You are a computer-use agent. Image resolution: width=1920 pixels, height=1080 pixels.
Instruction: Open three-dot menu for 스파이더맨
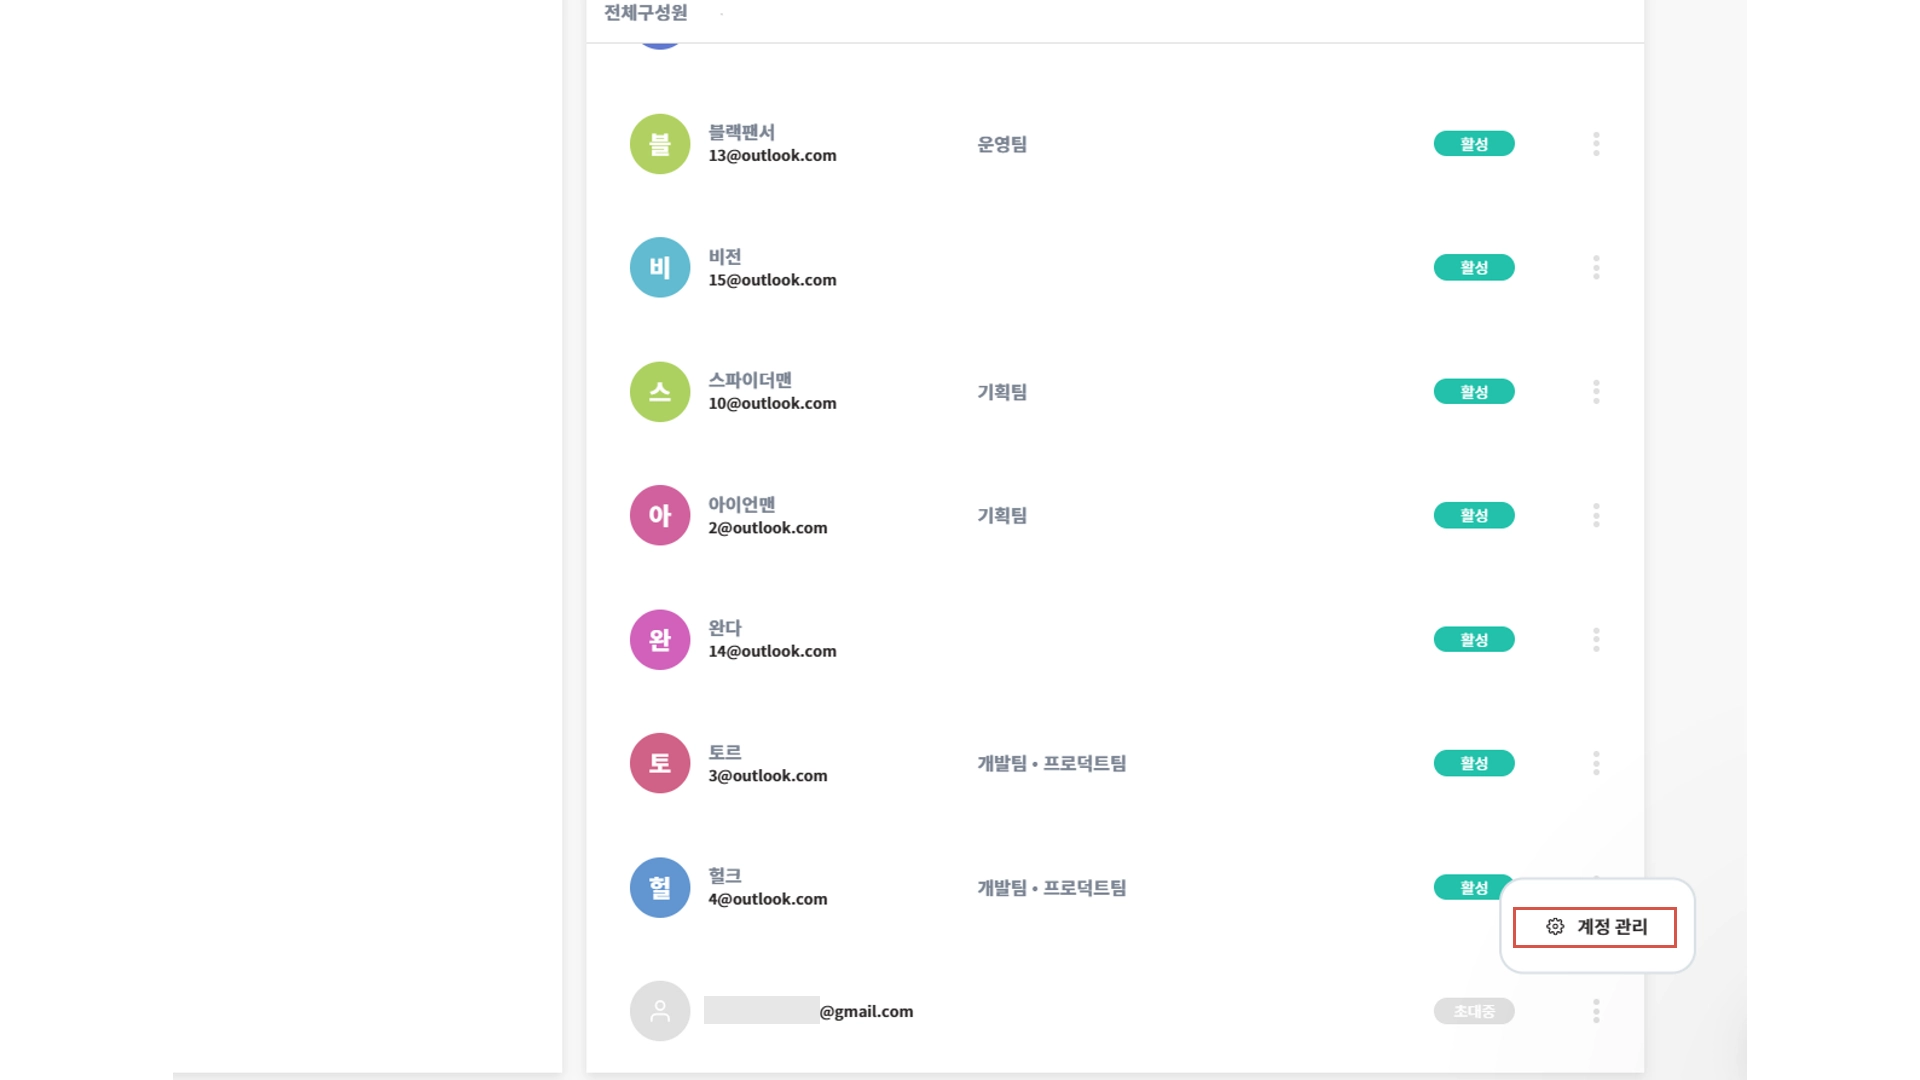point(1596,392)
